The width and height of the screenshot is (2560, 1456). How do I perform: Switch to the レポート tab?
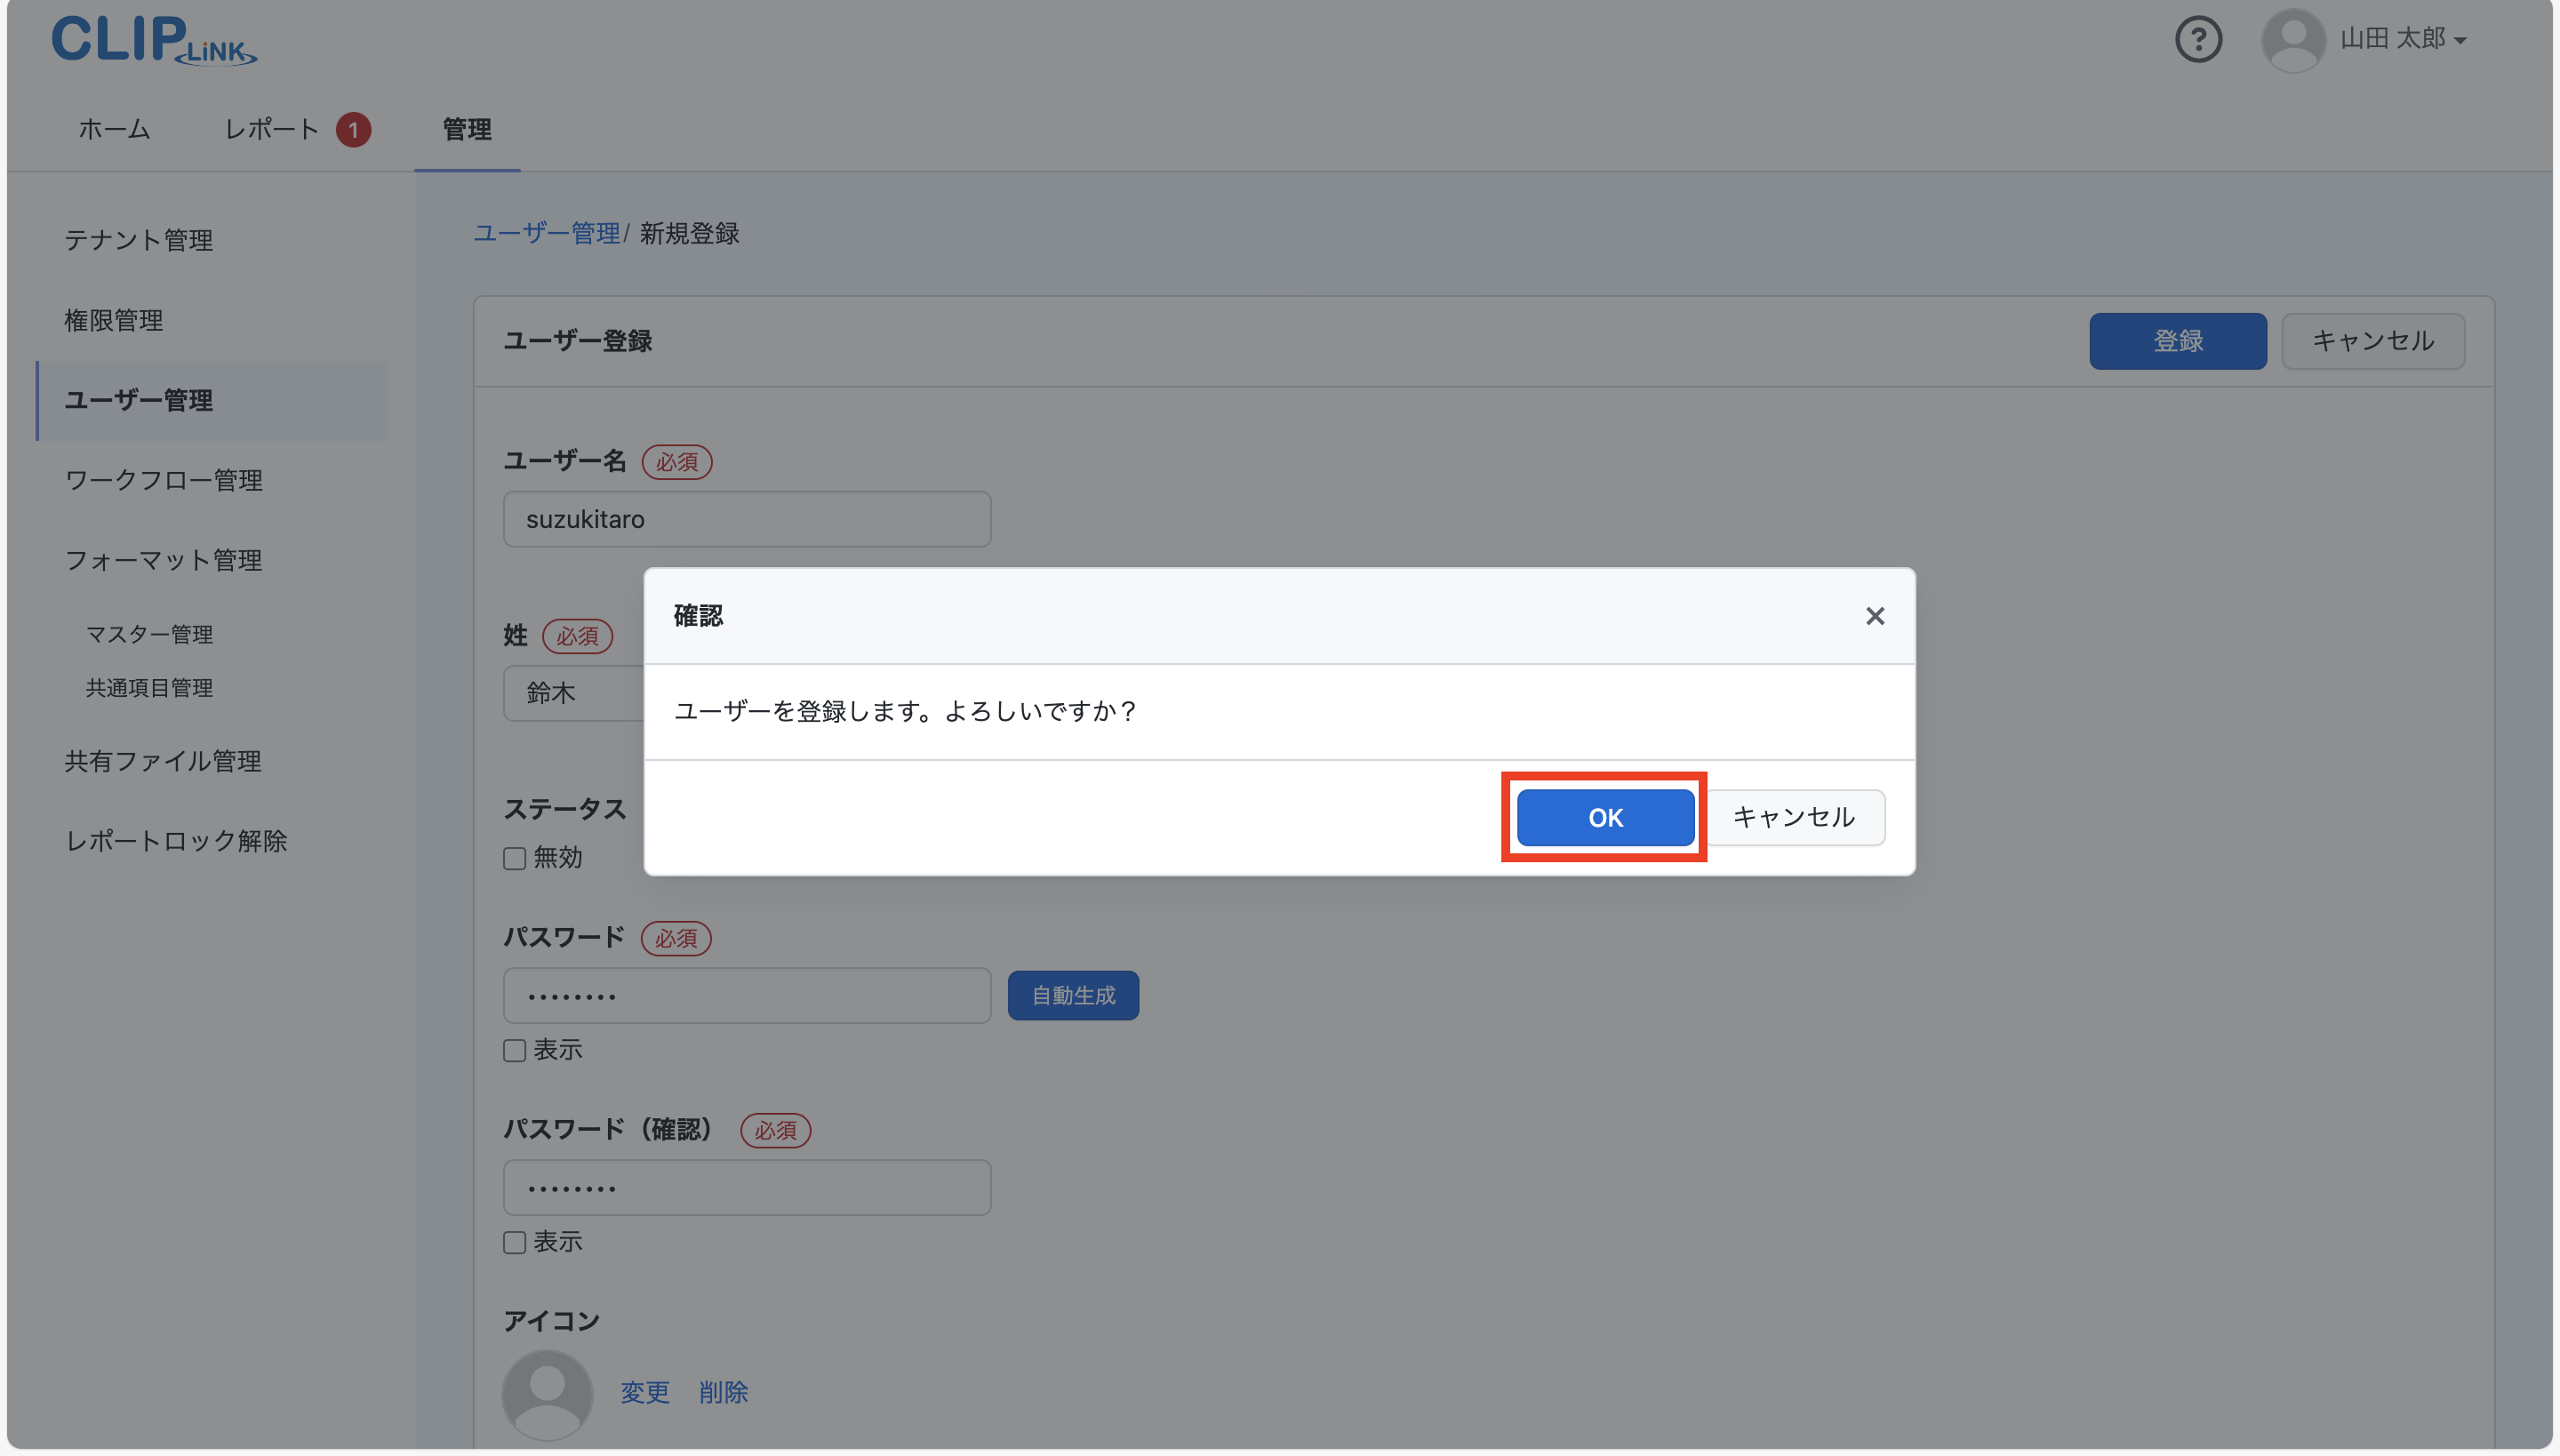(272, 129)
